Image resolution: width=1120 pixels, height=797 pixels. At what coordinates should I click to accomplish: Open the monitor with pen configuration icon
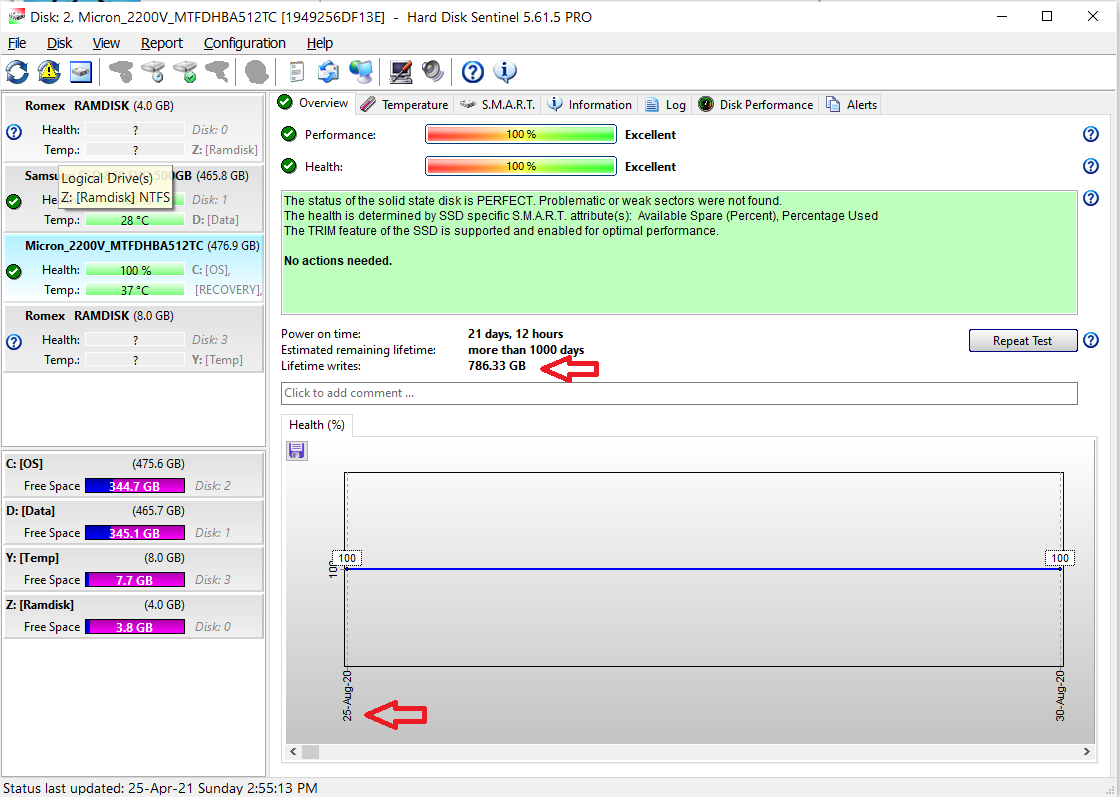(401, 71)
